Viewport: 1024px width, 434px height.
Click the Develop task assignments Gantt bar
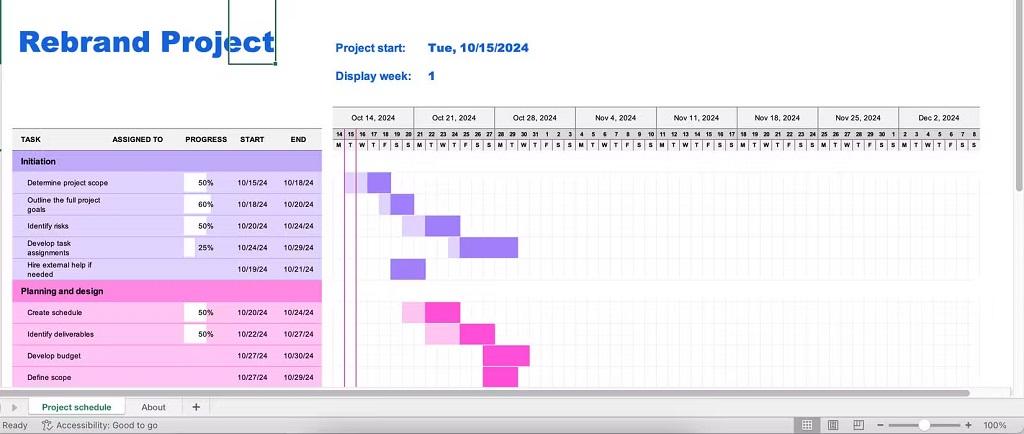(x=483, y=248)
